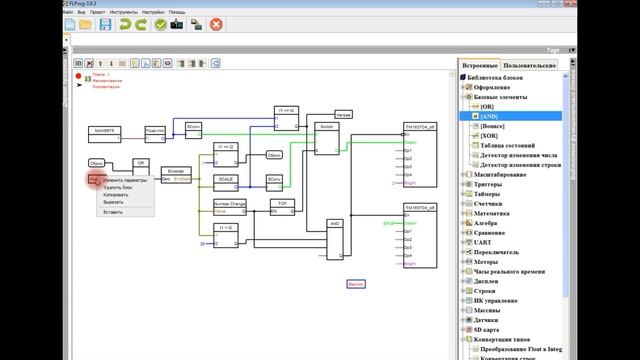Switch to the Пользовательские library tab
The width and height of the screenshot is (640, 360).
click(x=529, y=65)
